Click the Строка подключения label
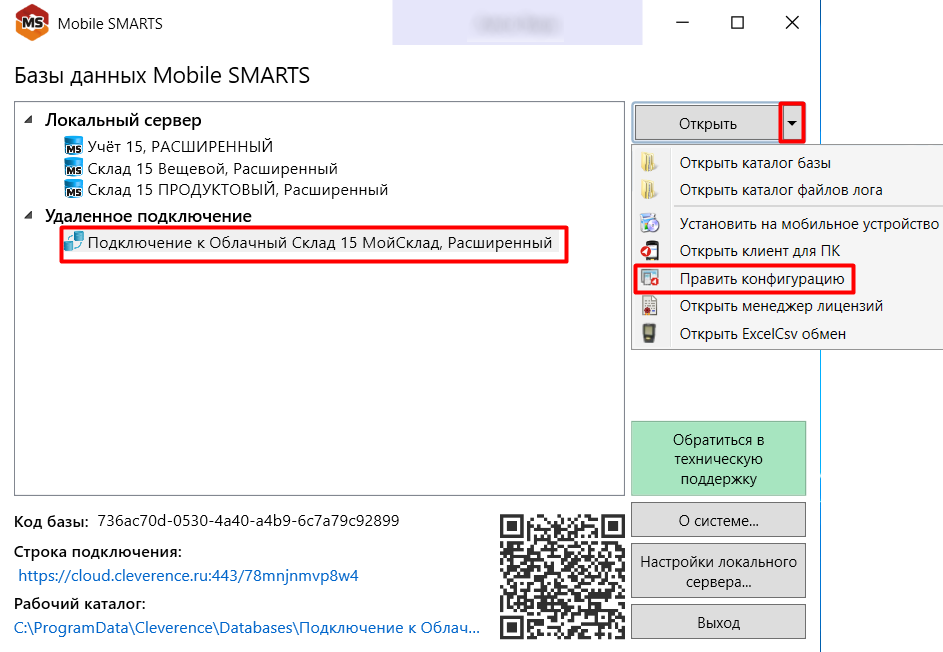The width and height of the screenshot is (943, 652). (x=97, y=552)
